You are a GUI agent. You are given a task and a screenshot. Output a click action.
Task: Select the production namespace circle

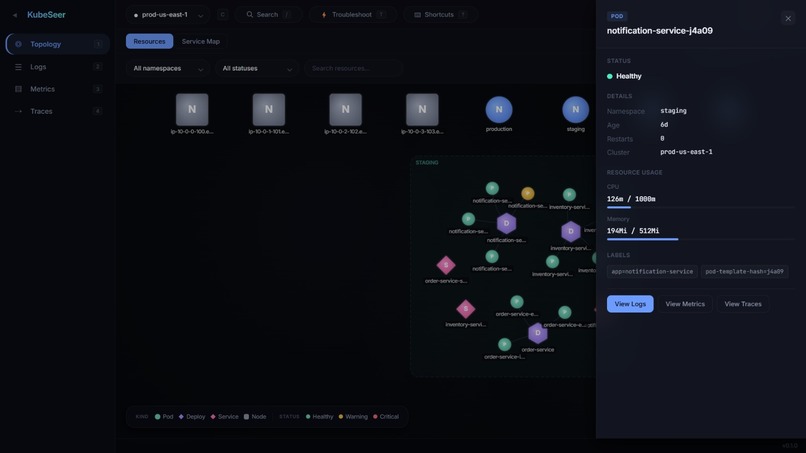499,110
